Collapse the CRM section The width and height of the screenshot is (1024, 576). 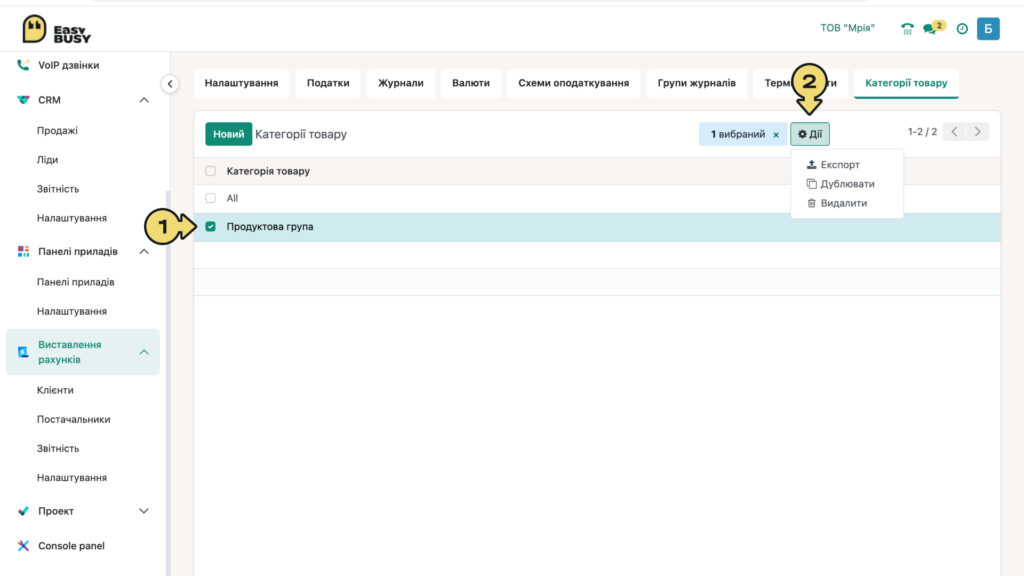144,100
